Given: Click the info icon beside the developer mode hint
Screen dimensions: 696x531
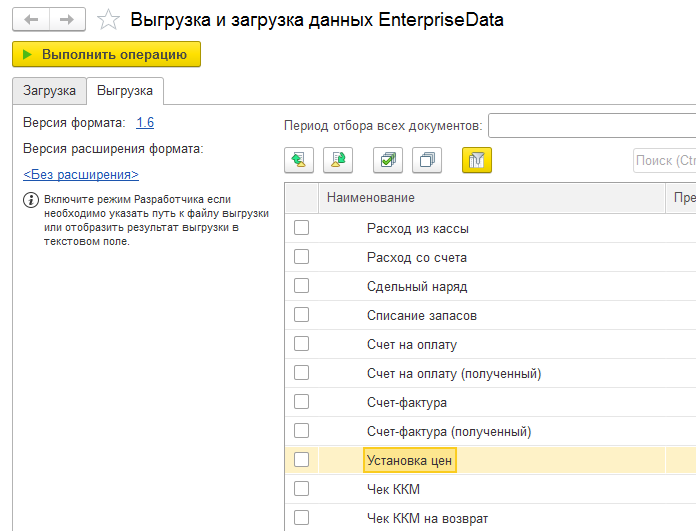Looking at the screenshot, I should coord(31,200).
